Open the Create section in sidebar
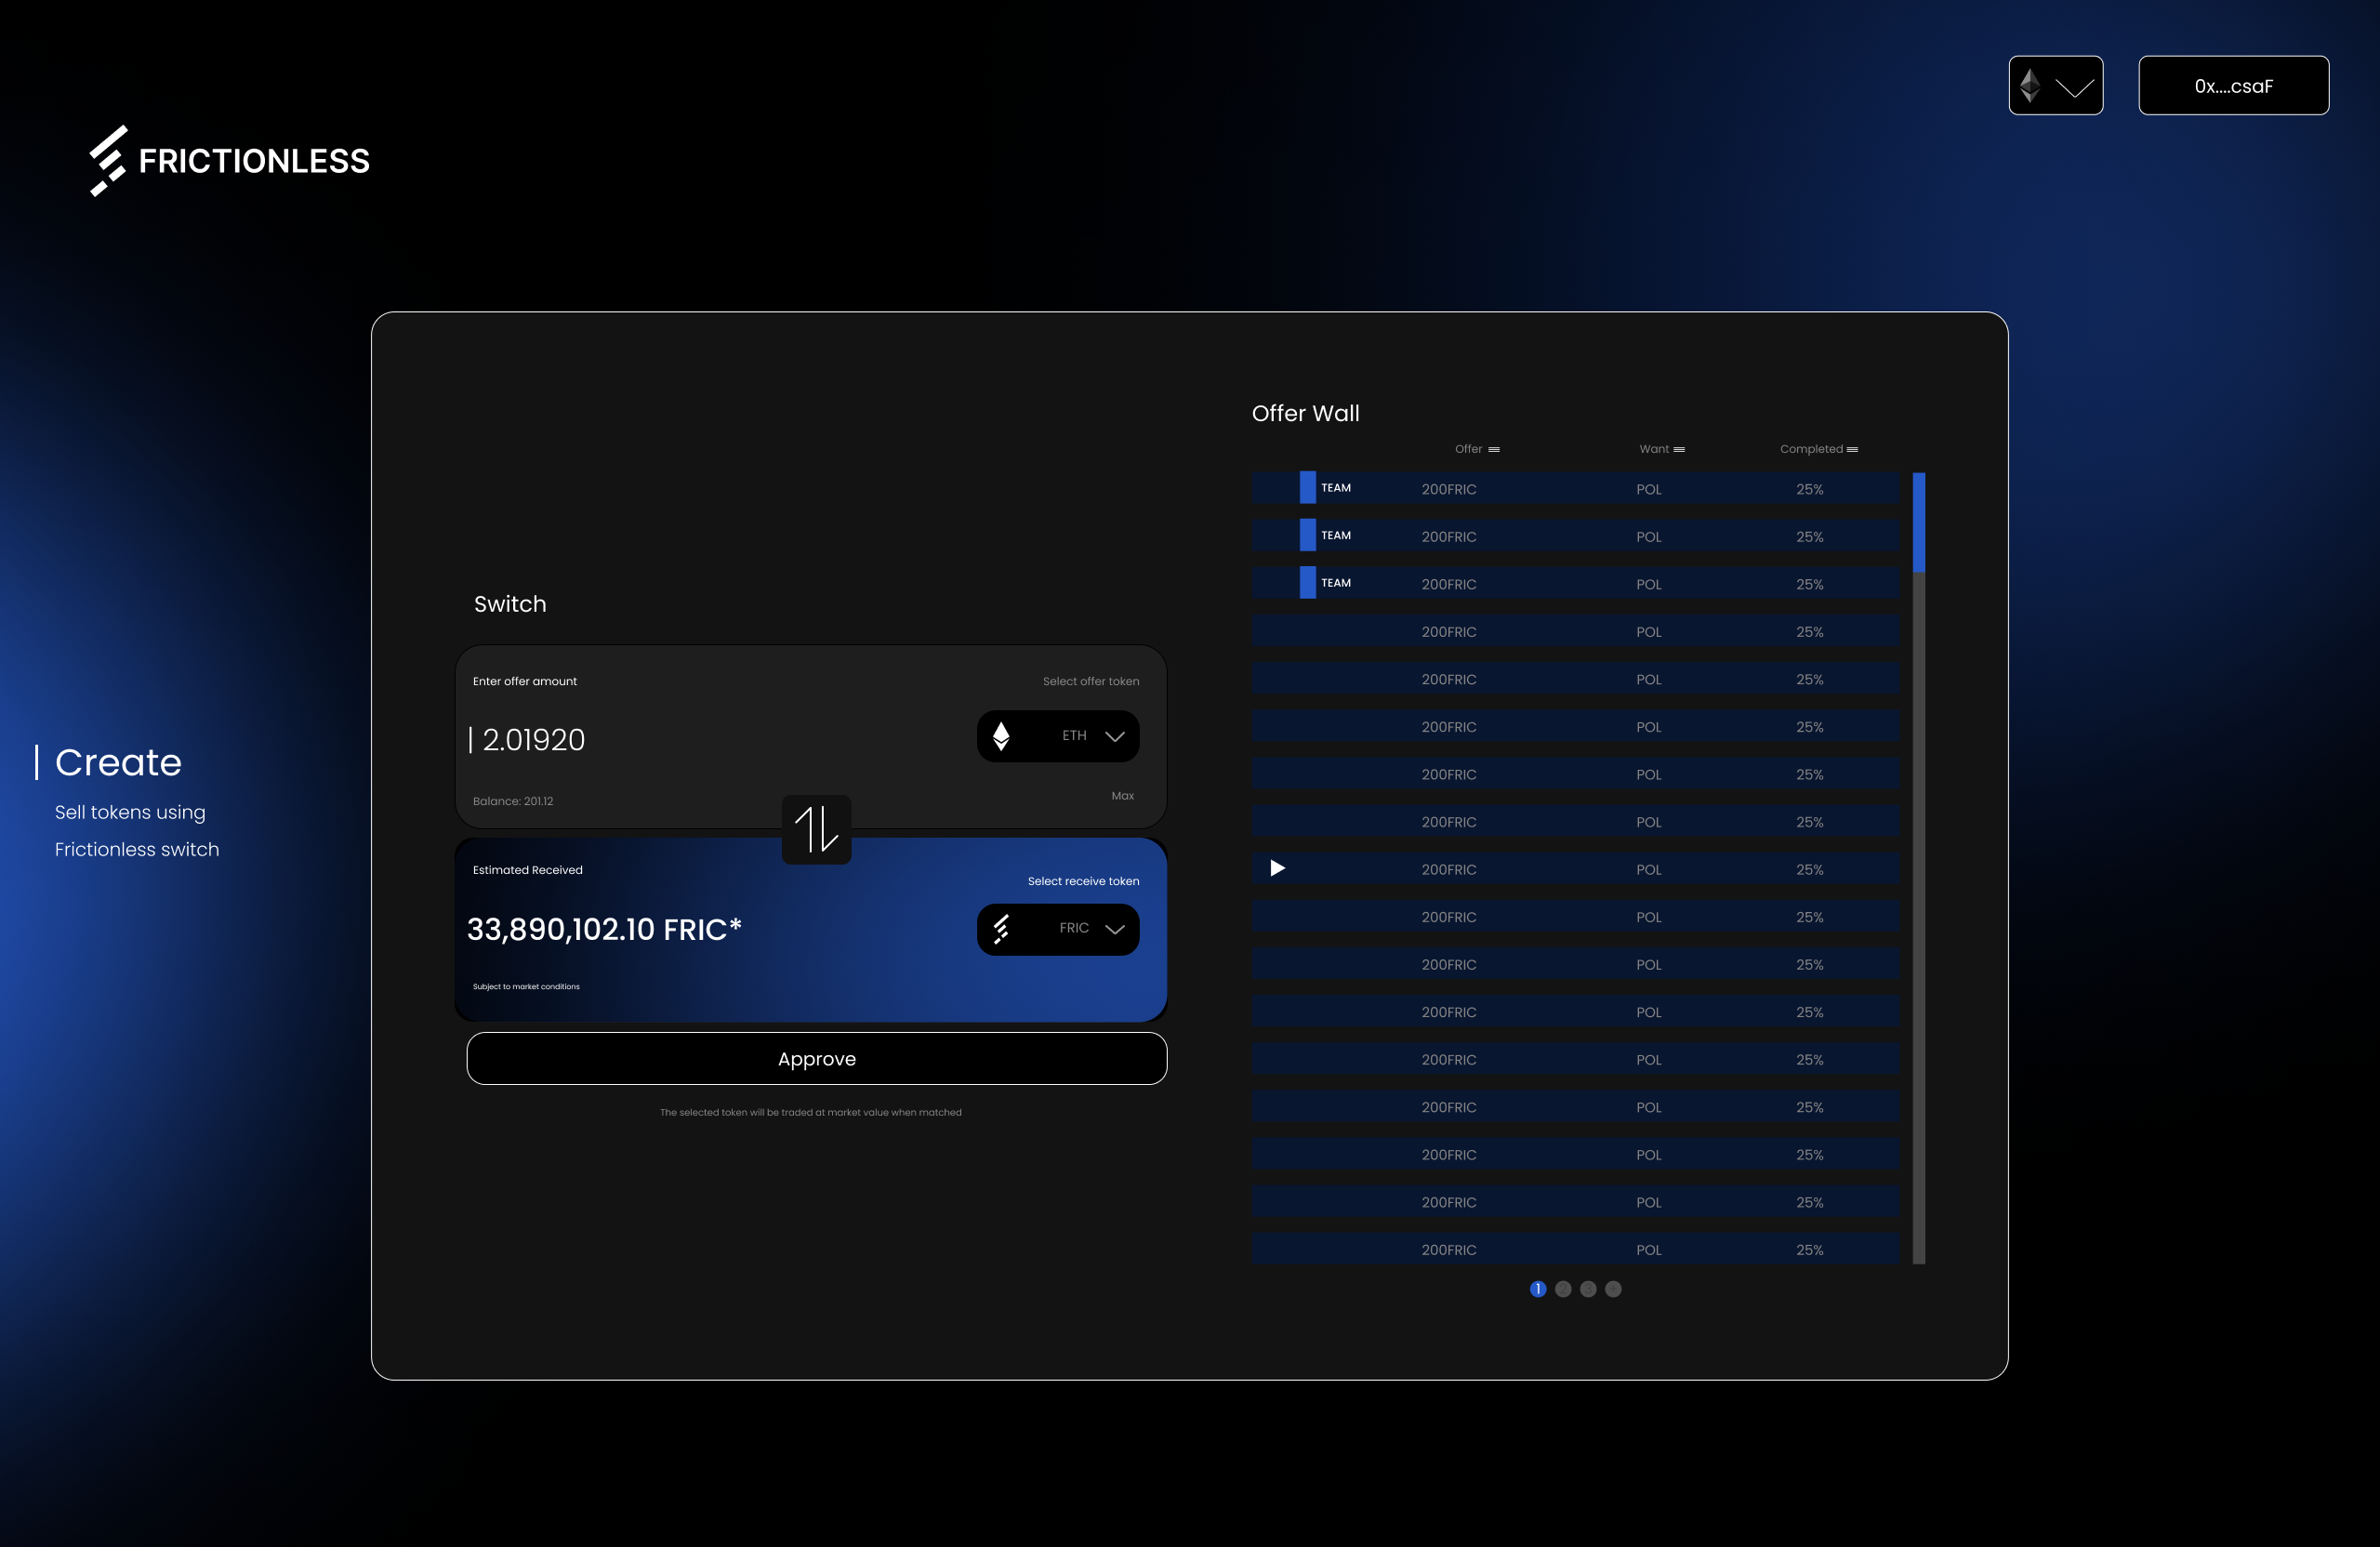The width and height of the screenshot is (2380, 1547). 118,763
